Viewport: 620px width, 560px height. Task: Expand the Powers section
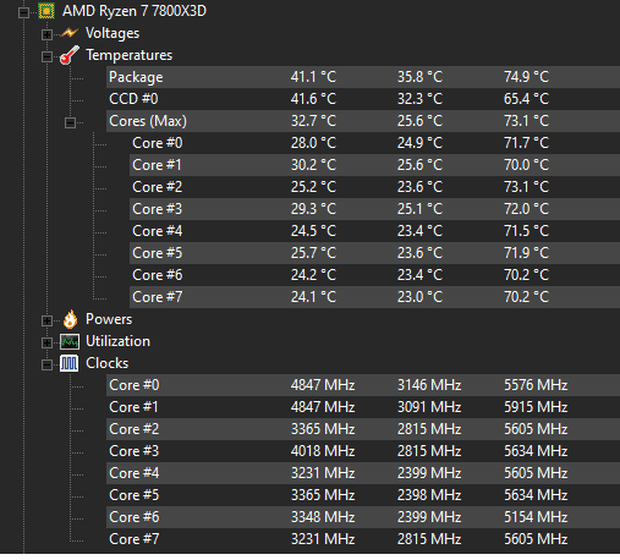(x=47, y=321)
